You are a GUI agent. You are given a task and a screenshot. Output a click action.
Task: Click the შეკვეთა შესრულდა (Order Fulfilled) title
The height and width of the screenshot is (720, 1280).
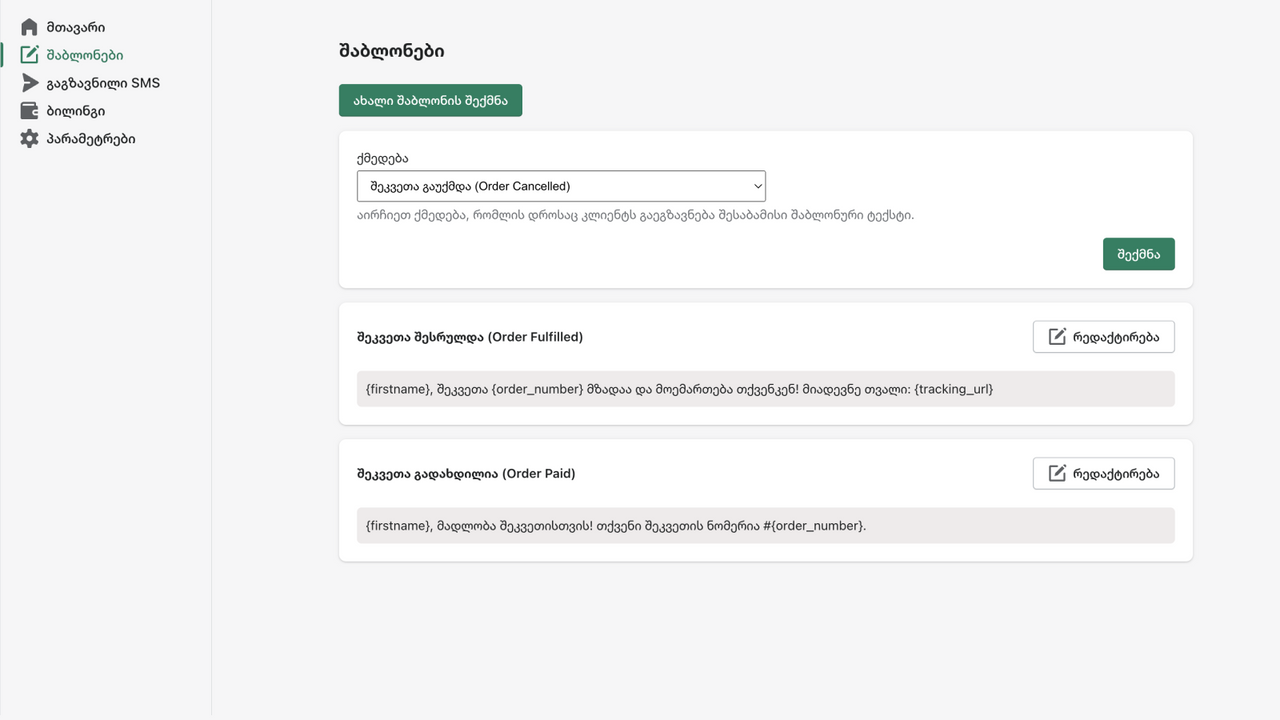tap(470, 337)
